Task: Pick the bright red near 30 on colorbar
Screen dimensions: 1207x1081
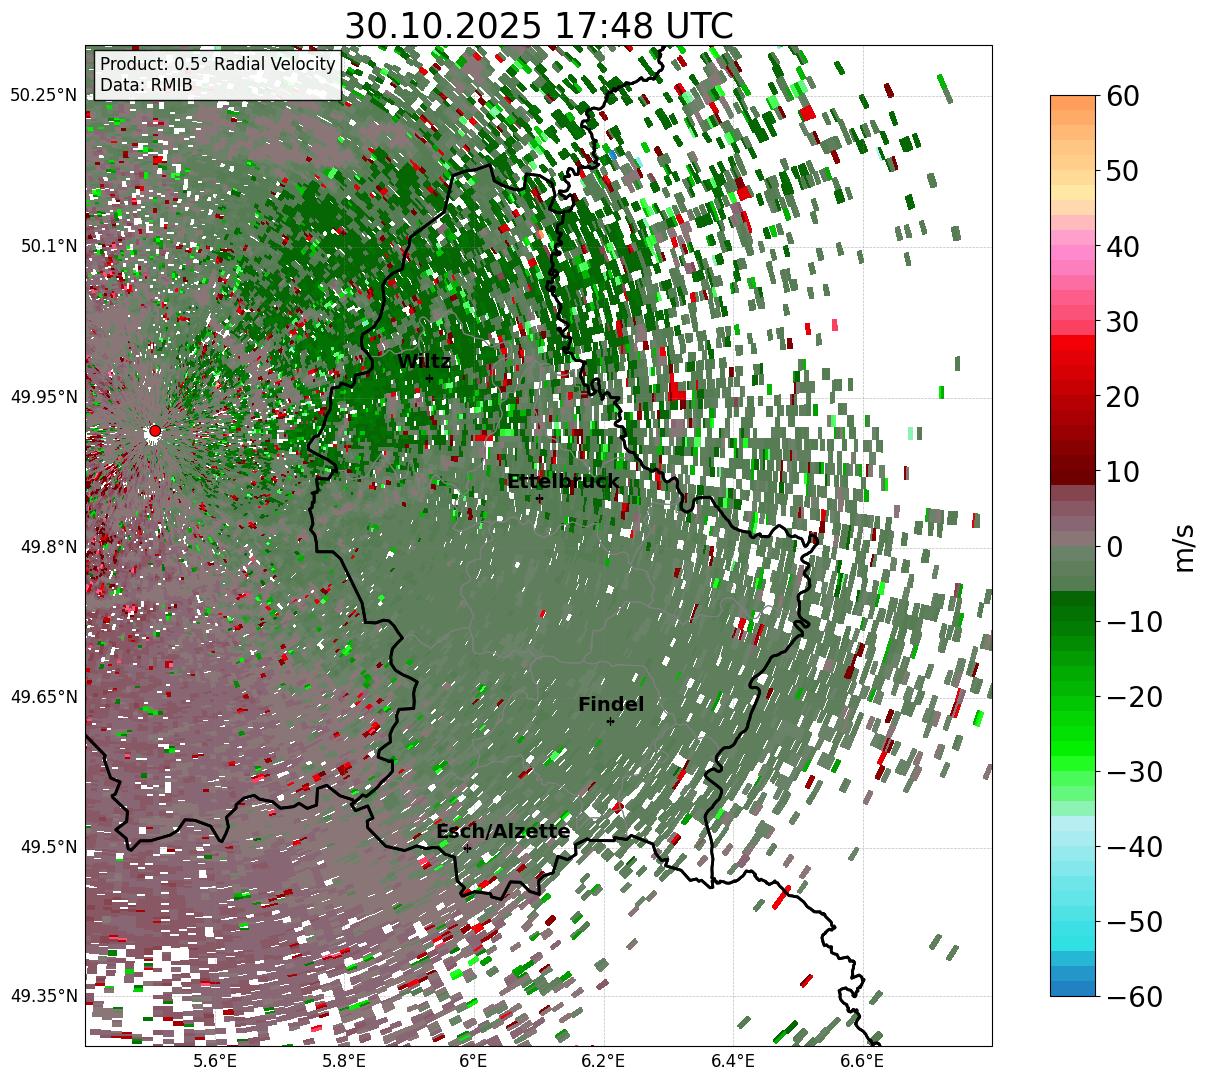Action: coord(1072,343)
